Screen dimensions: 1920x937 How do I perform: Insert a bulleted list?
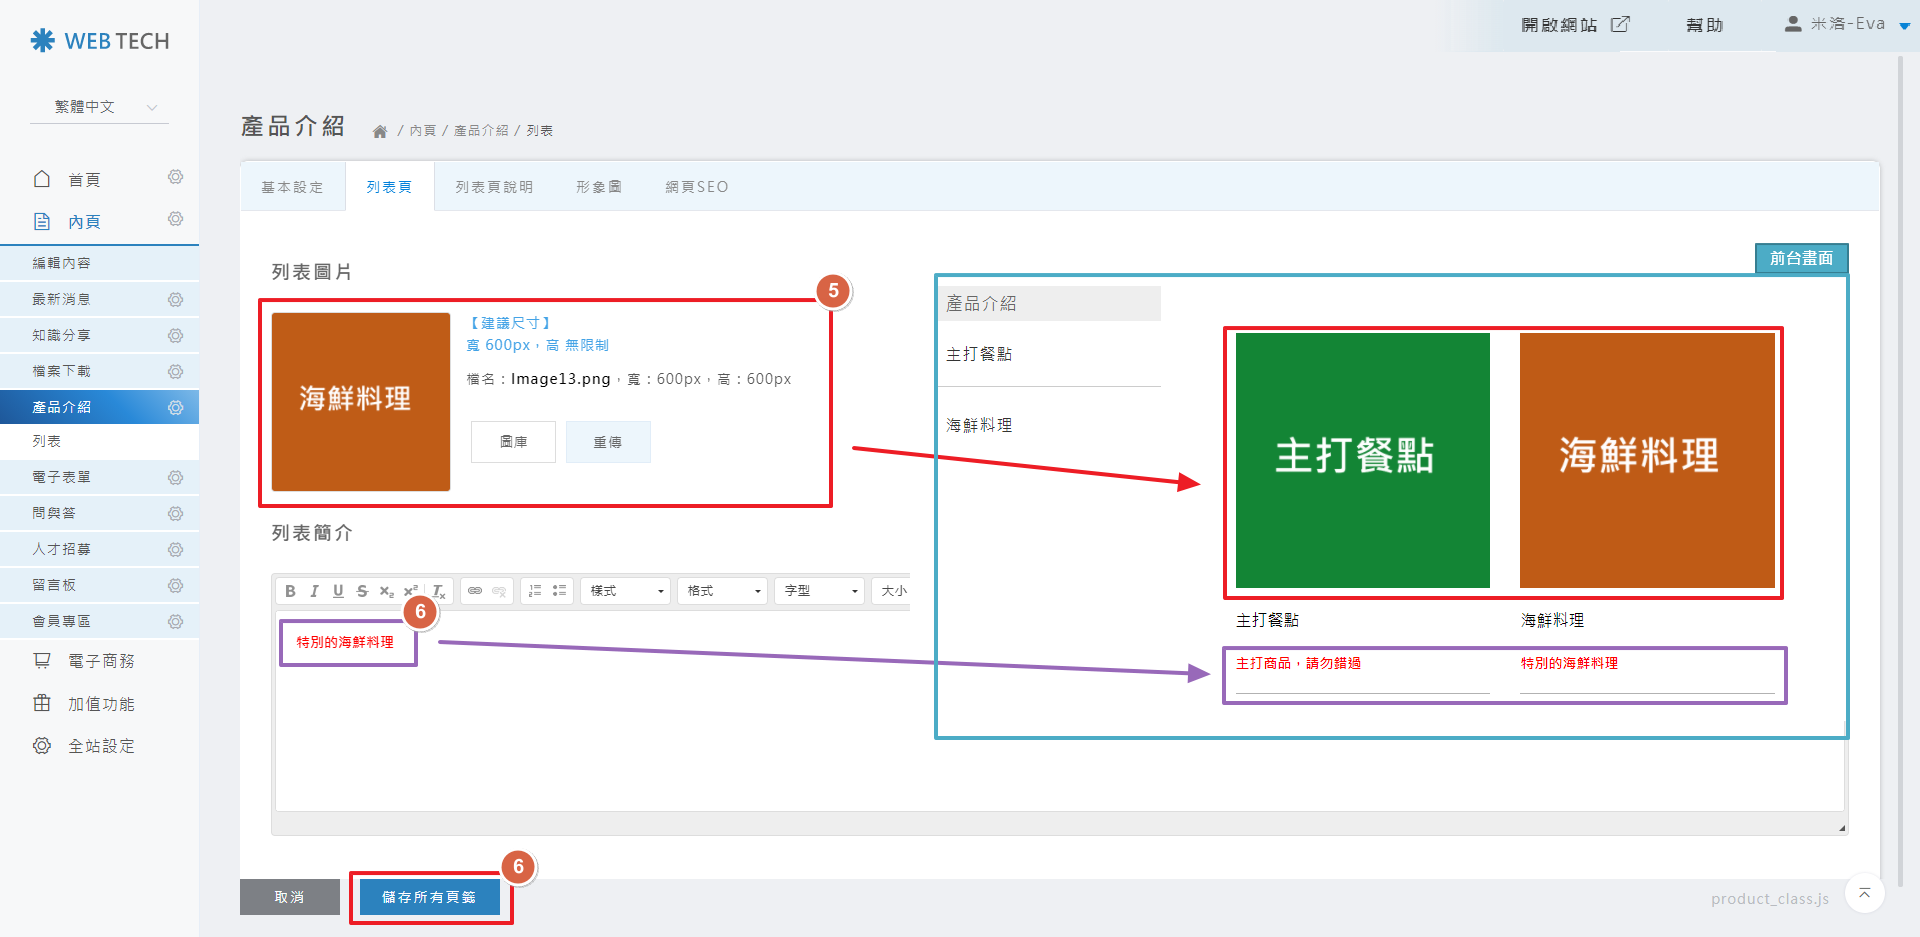(x=559, y=591)
